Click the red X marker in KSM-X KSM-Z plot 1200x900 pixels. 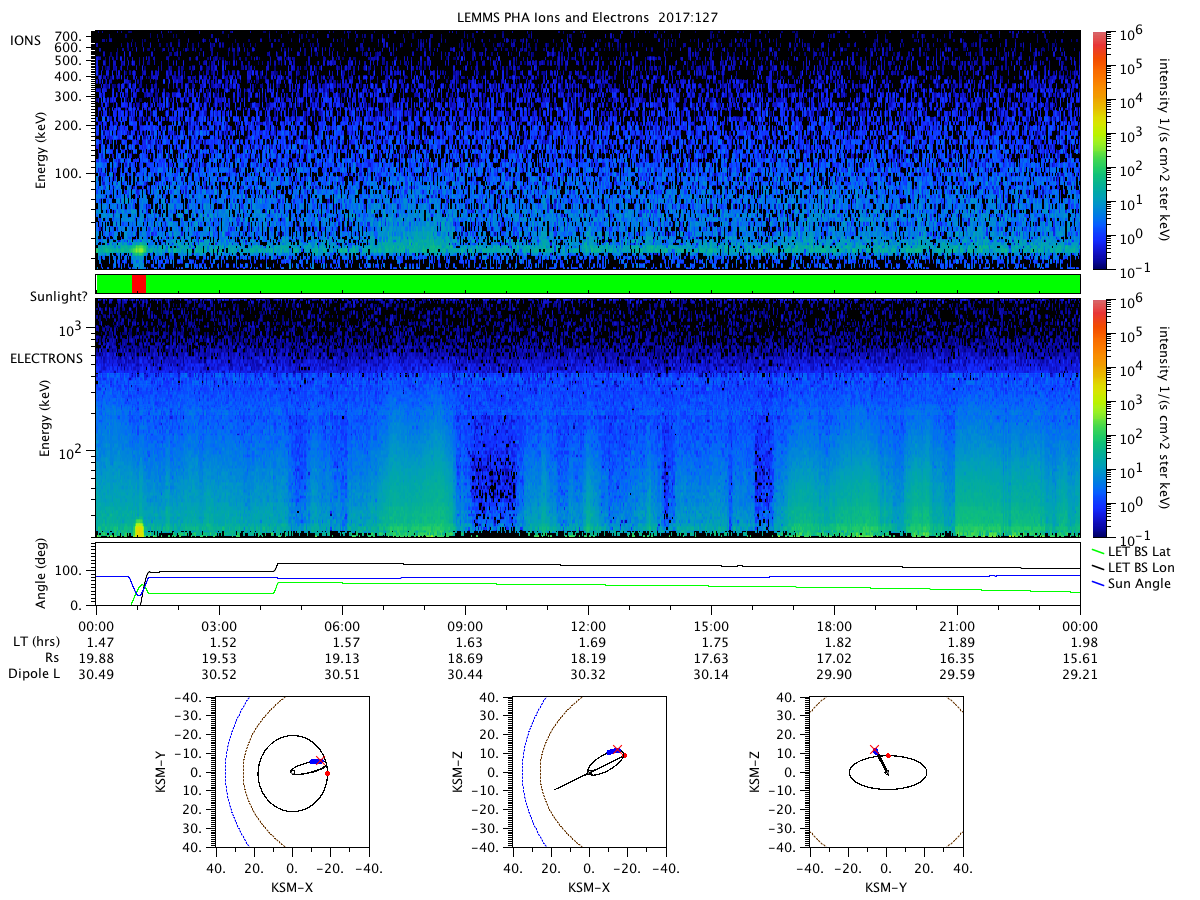[x=618, y=748]
